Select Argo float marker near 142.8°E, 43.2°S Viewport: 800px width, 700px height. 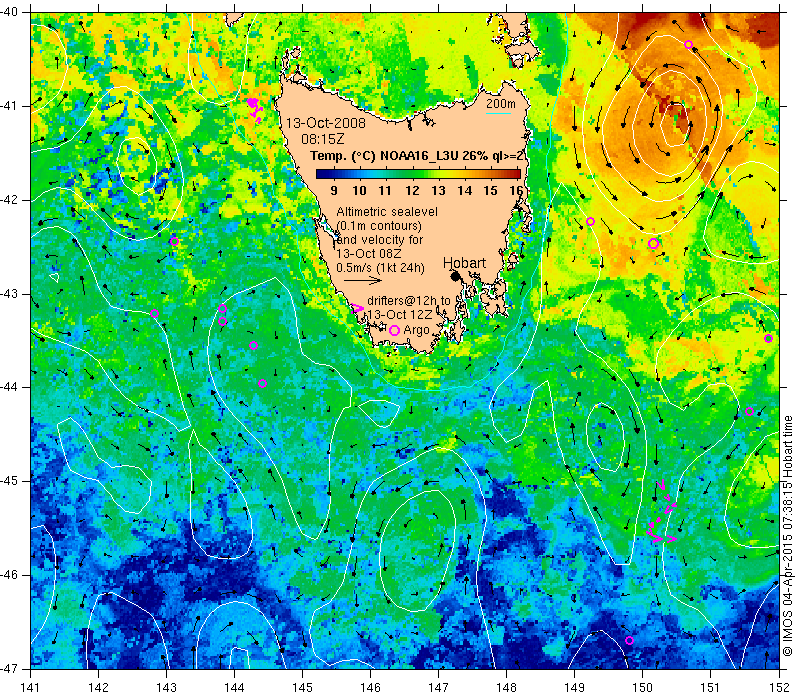point(154,313)
